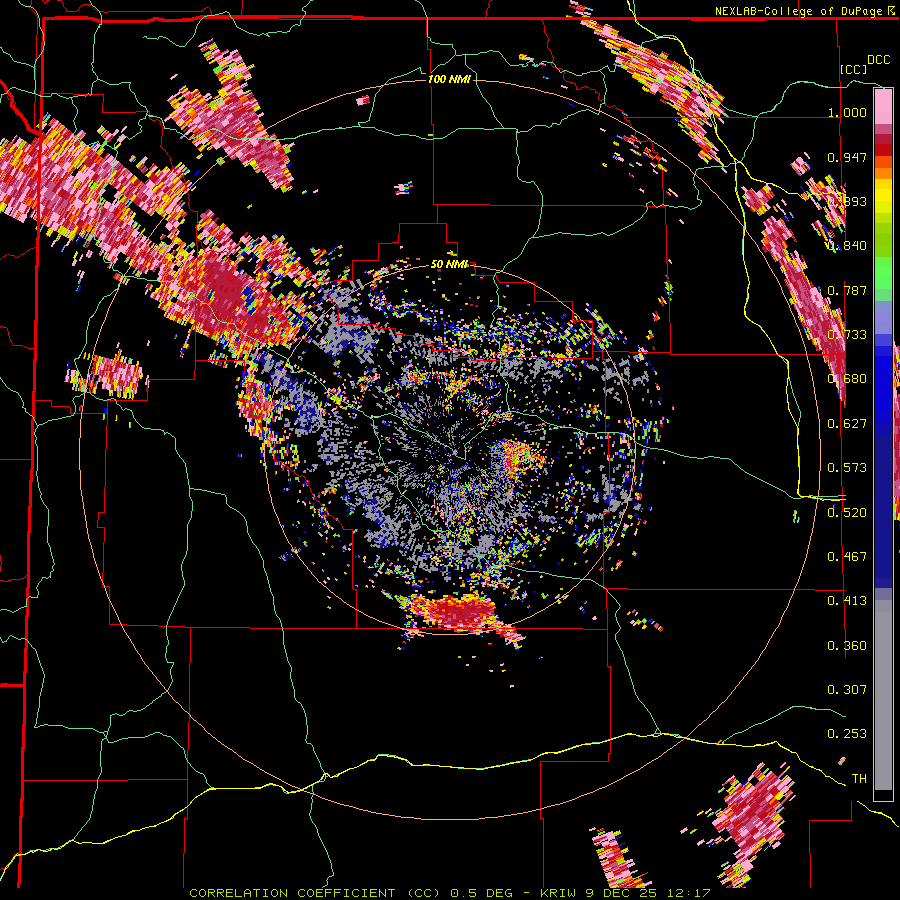The height and width of the screenshot is (900, 900).
Task: Select the 0.680 legend value
Action: pyautogui.click(x=847, y=379)
